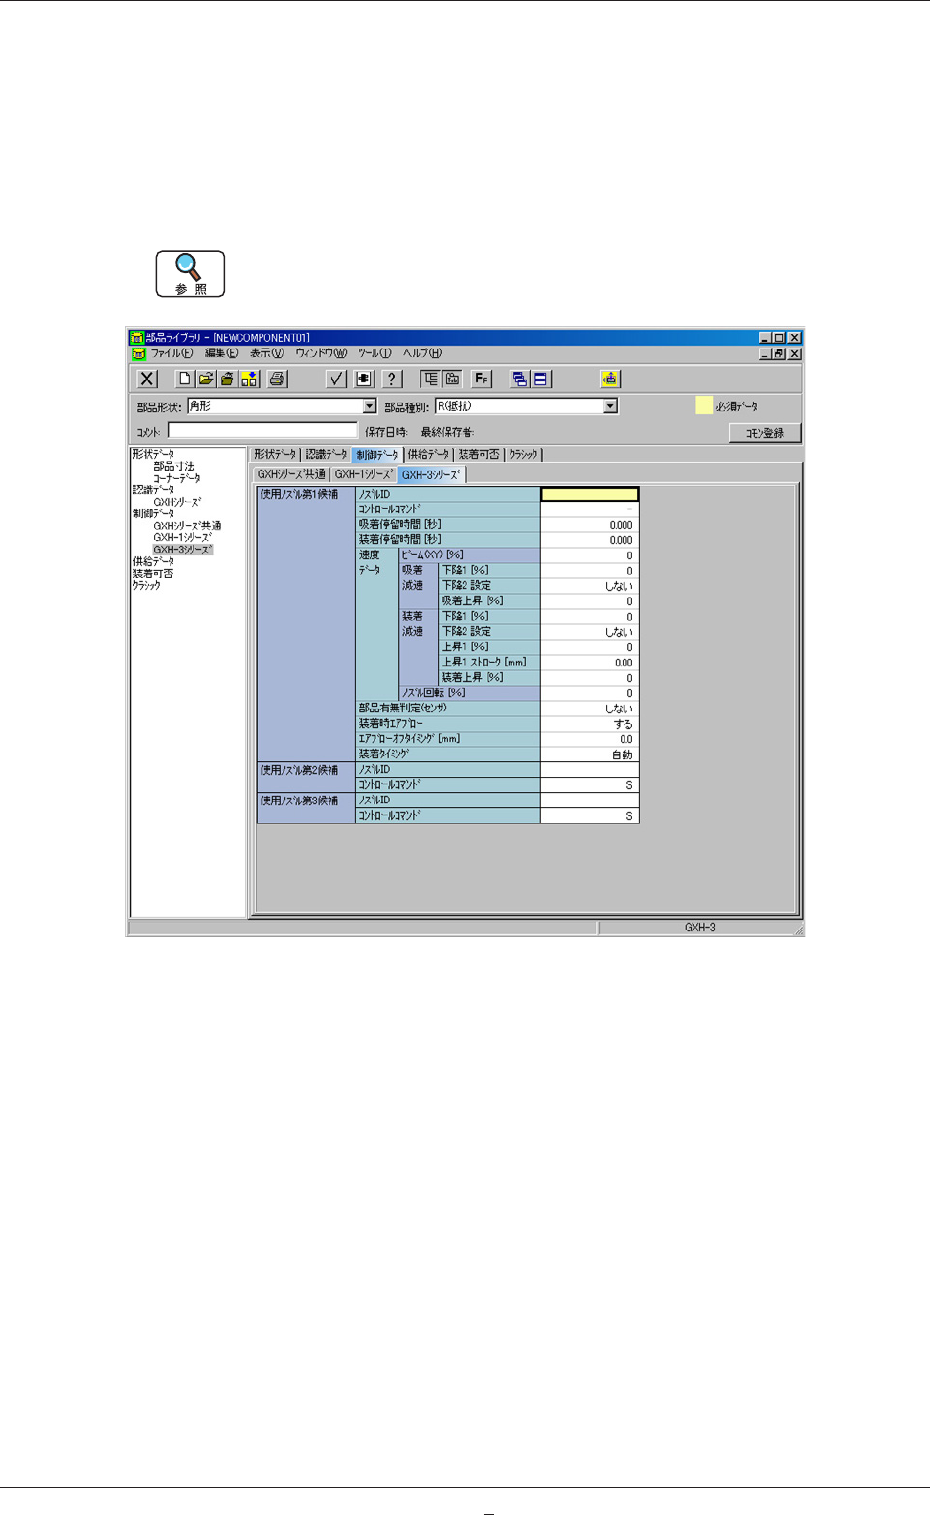Click the app icon in the title bar

click(x=137, y=338)
